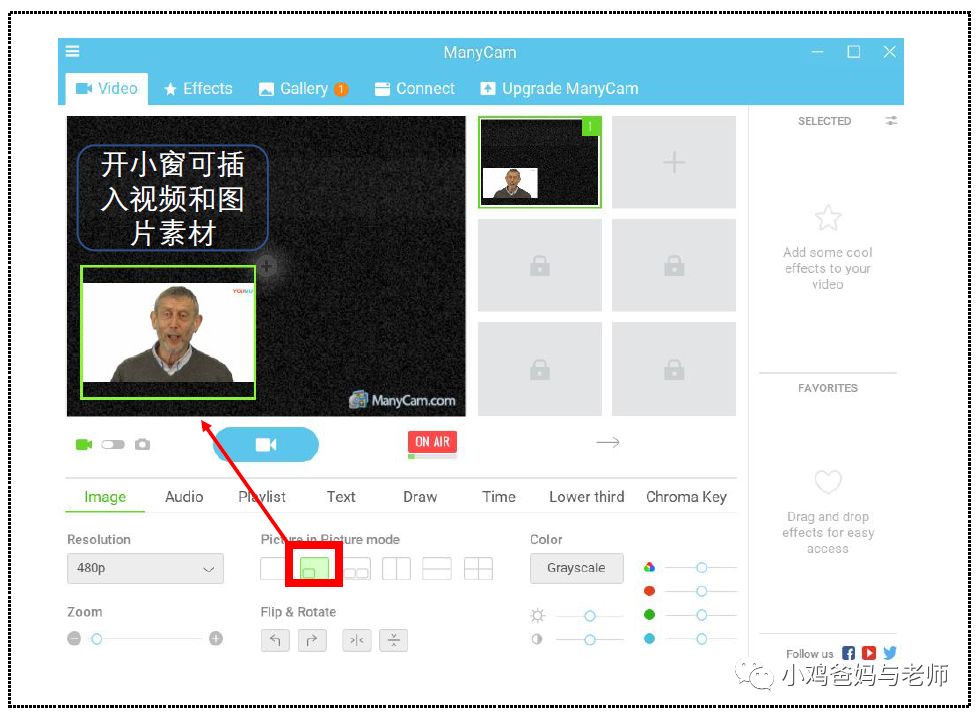The image size is (980, 718).
Task: Flip the video horizontally
Action: pyautogui.click(x=356, y=640)
